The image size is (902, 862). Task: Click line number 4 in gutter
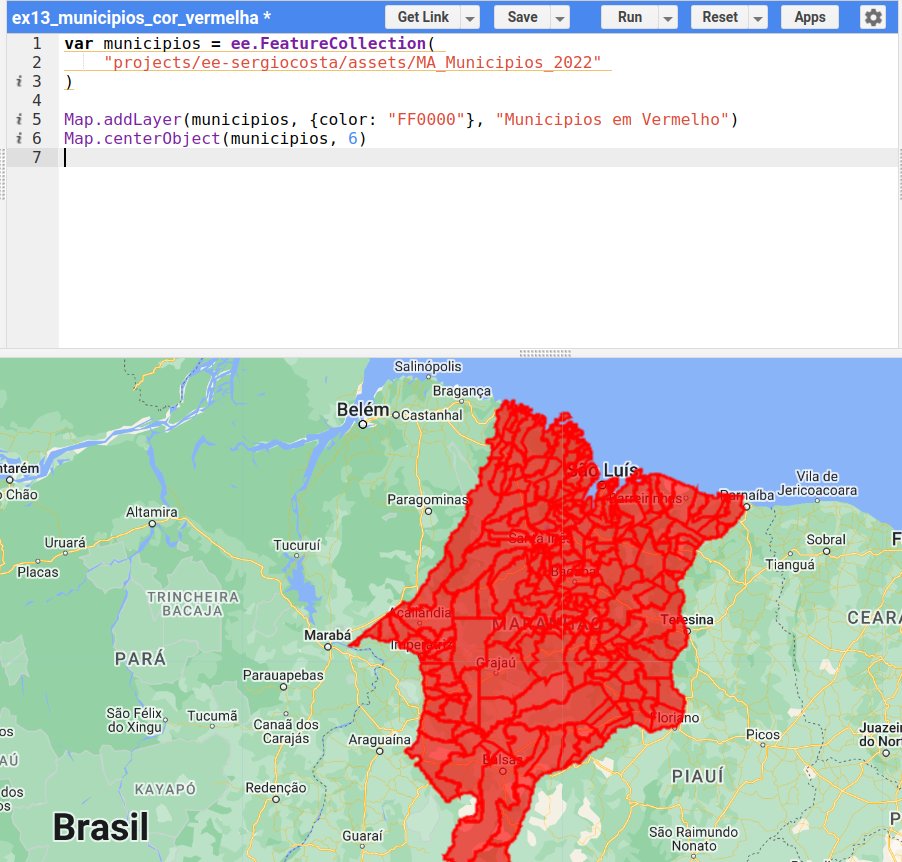pyautogui.click(x=37, y=100)
